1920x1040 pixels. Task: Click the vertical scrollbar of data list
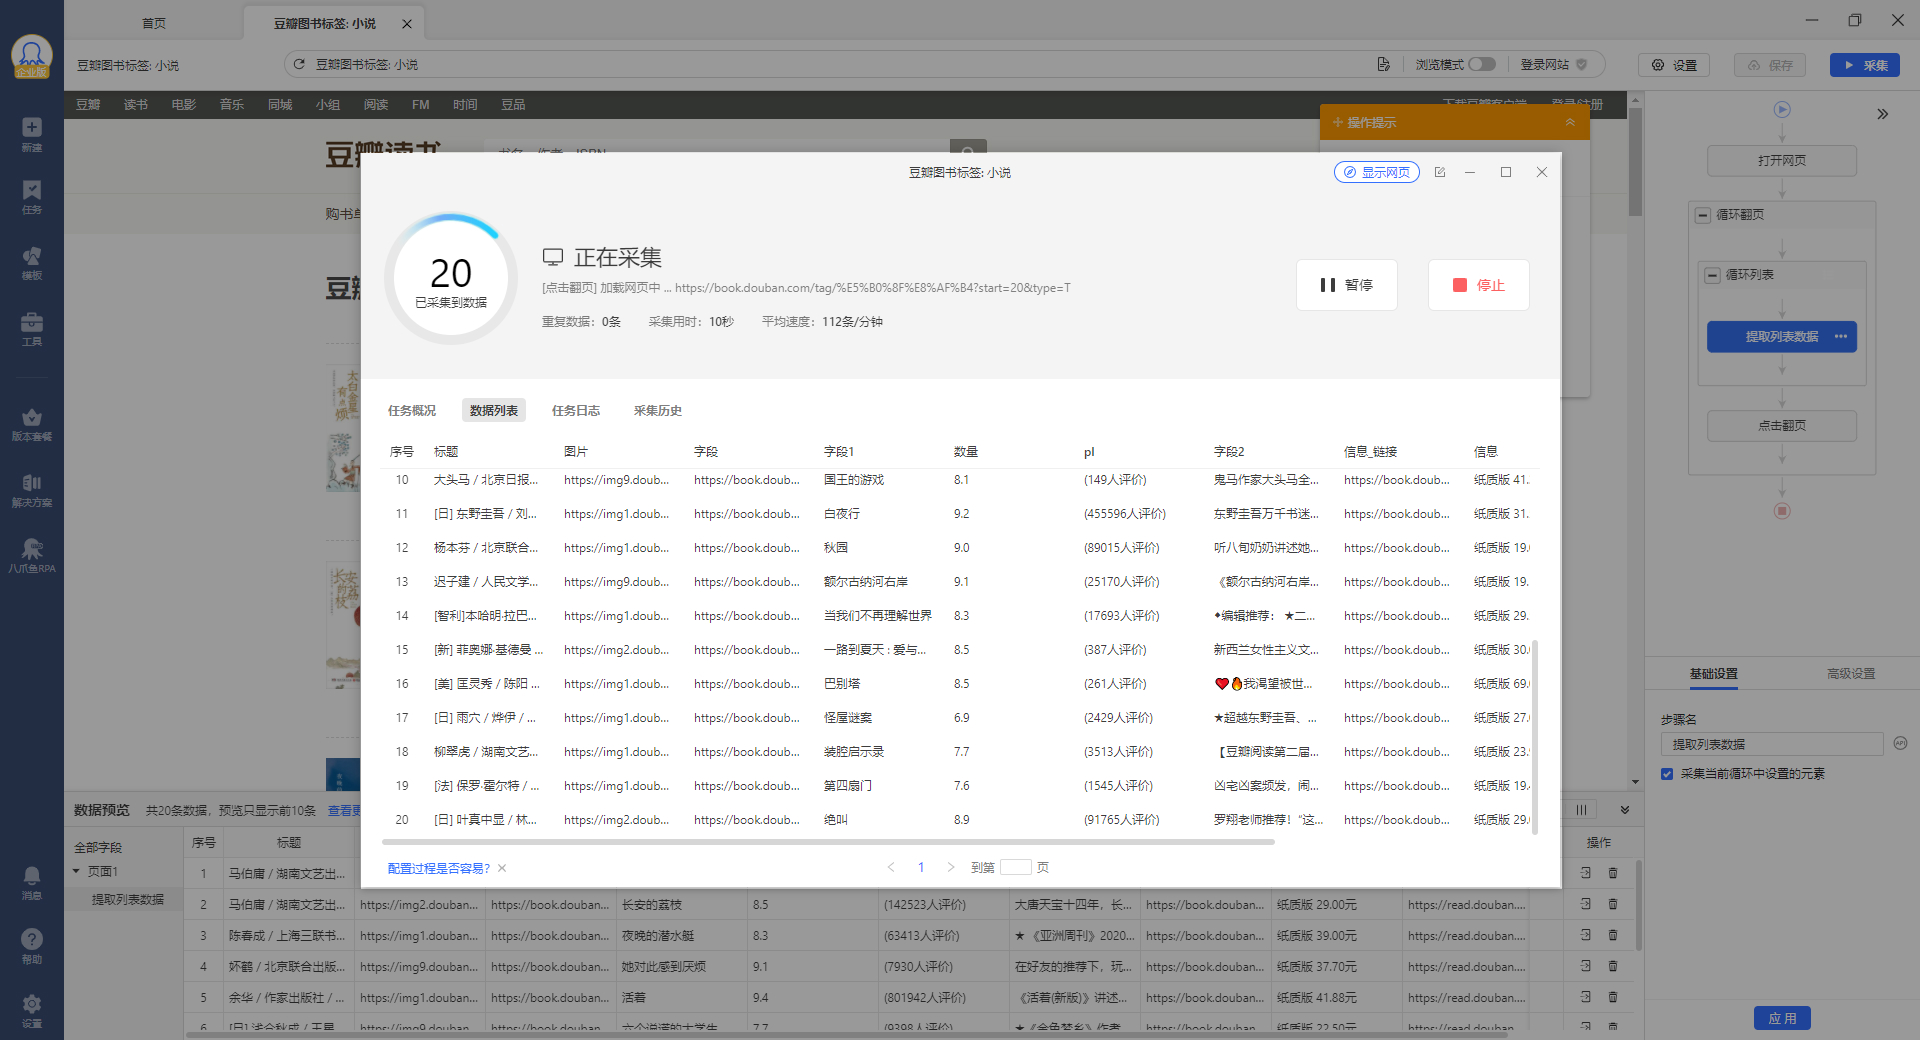[1534, 737]
